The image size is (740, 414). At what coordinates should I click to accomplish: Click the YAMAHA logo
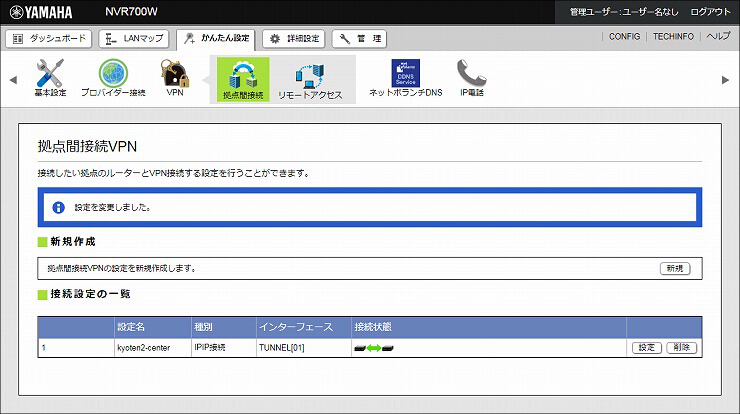click(x=41, y=12)
